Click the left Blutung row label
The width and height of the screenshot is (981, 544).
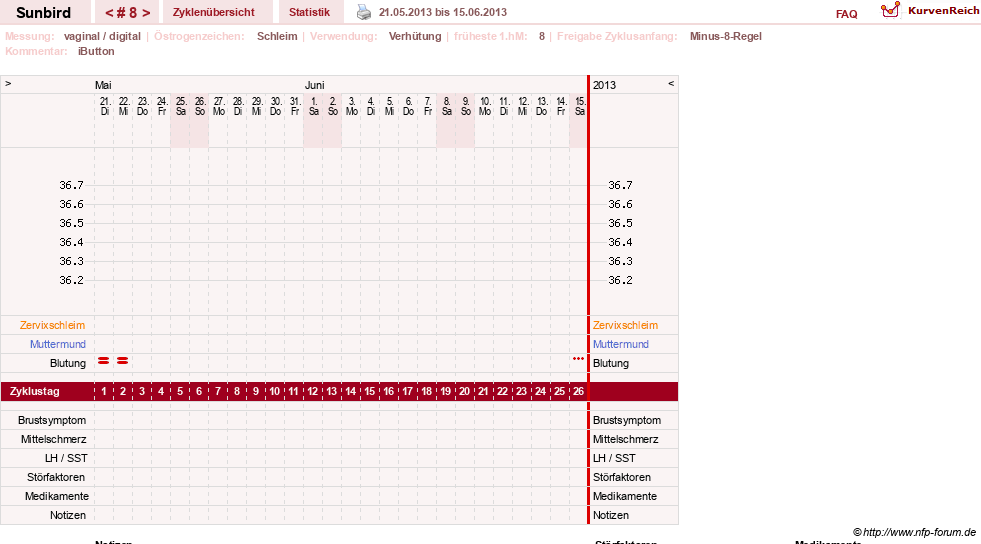(x=68, y=363)
